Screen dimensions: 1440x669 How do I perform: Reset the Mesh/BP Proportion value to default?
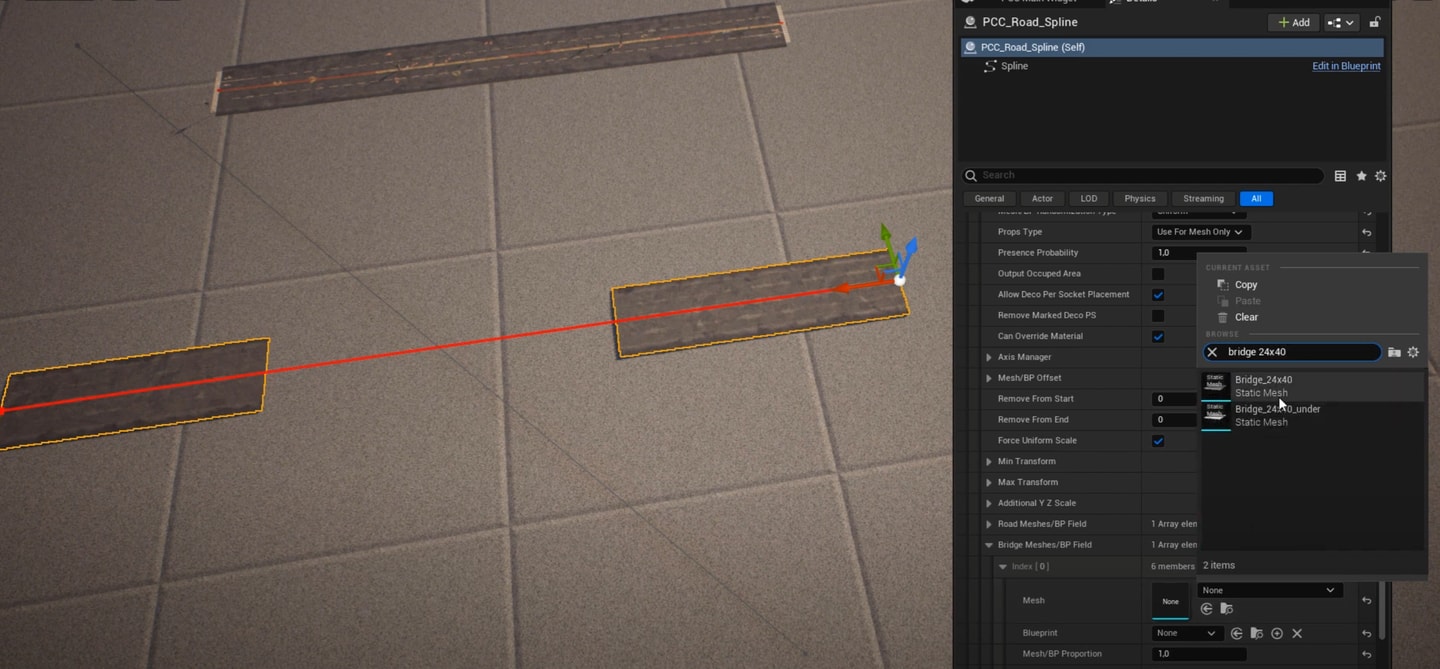coord(1367,654)
